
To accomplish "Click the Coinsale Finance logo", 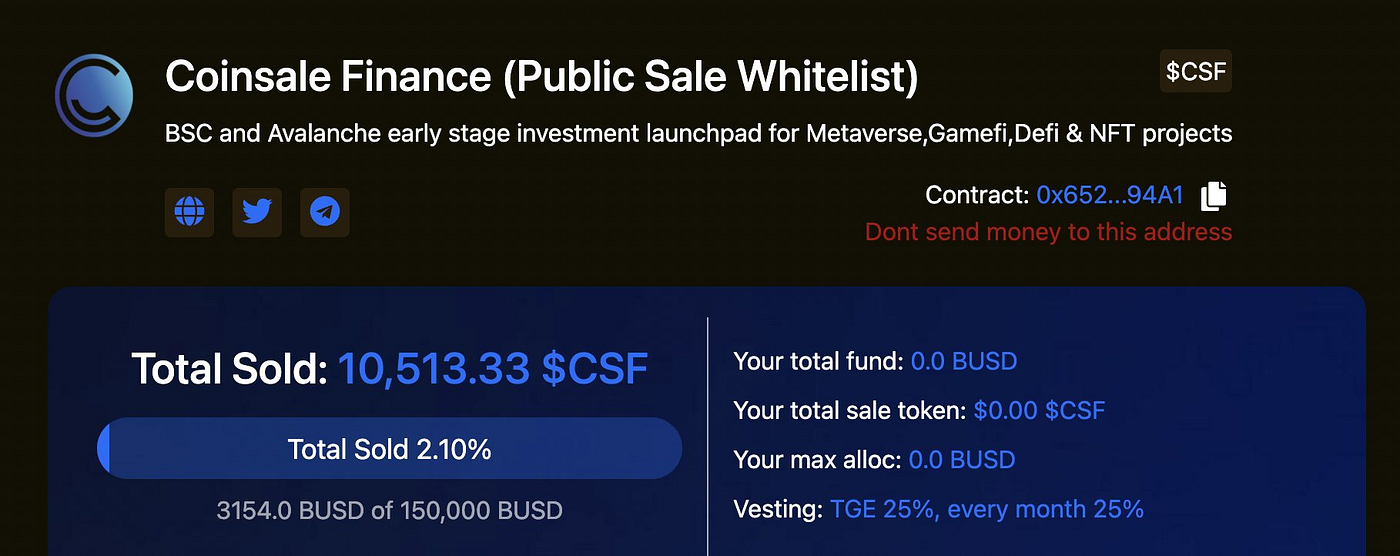I will click(x=94, y=95).
